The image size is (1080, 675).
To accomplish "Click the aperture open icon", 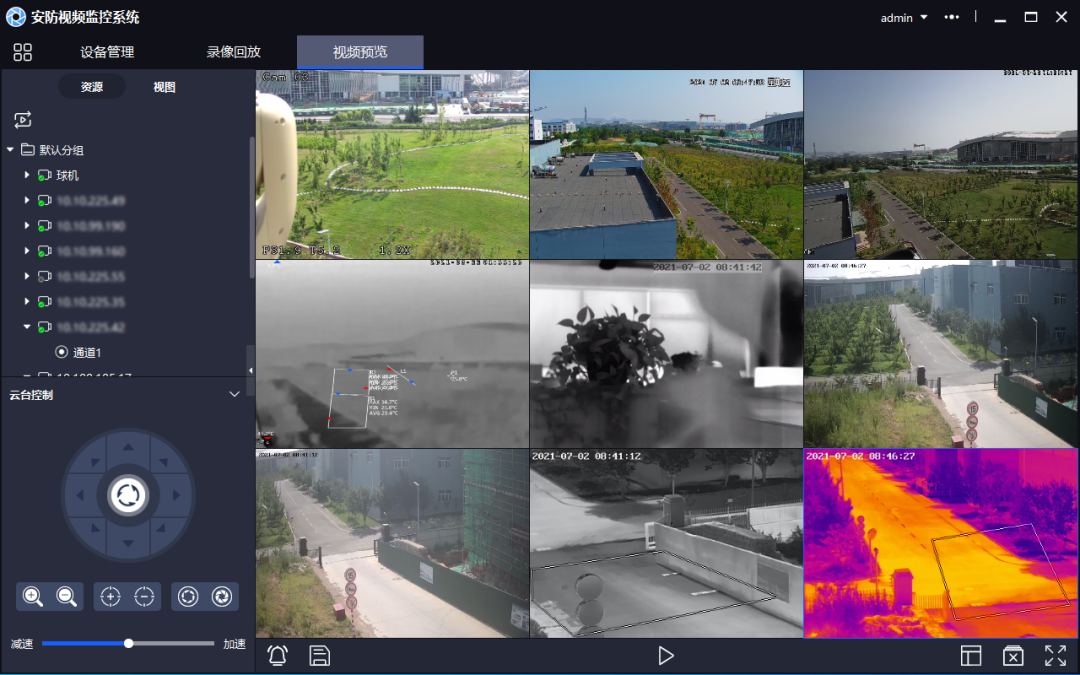I will pyautogui.click(x=188, y=596).
